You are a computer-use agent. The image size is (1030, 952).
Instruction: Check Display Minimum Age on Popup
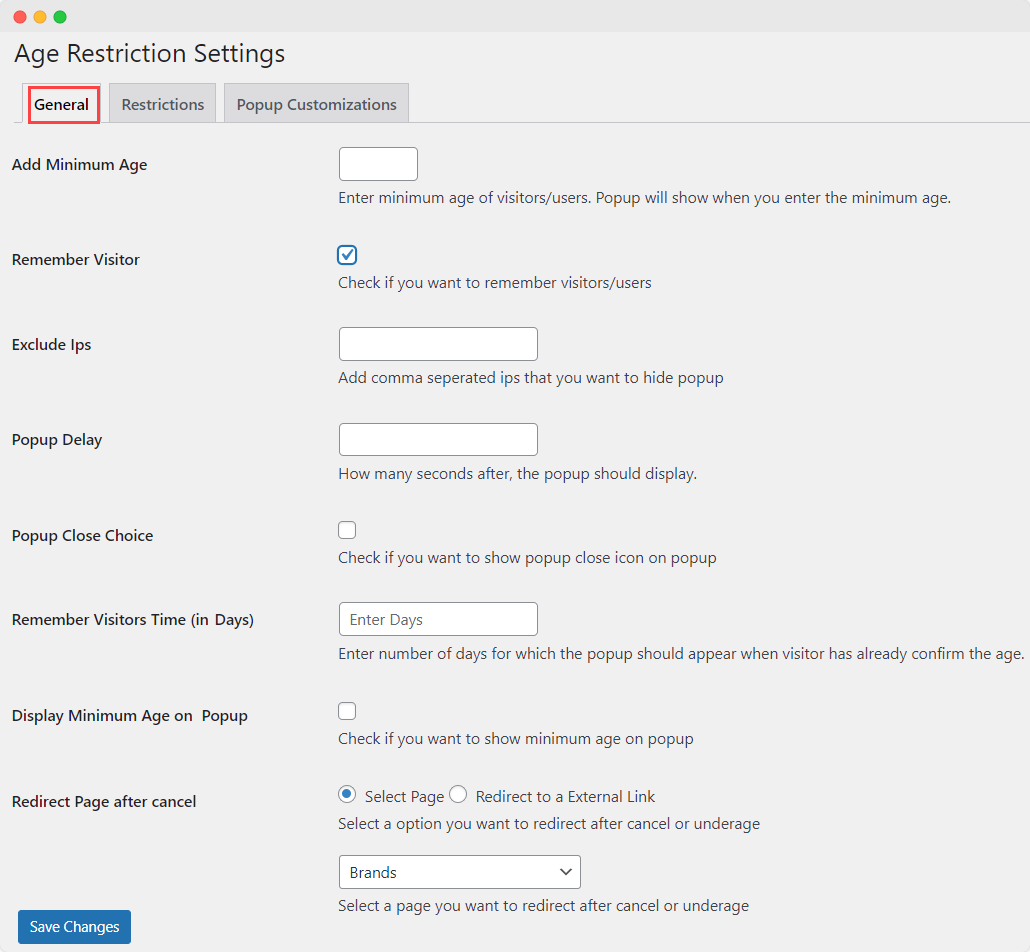pos(347,711)
